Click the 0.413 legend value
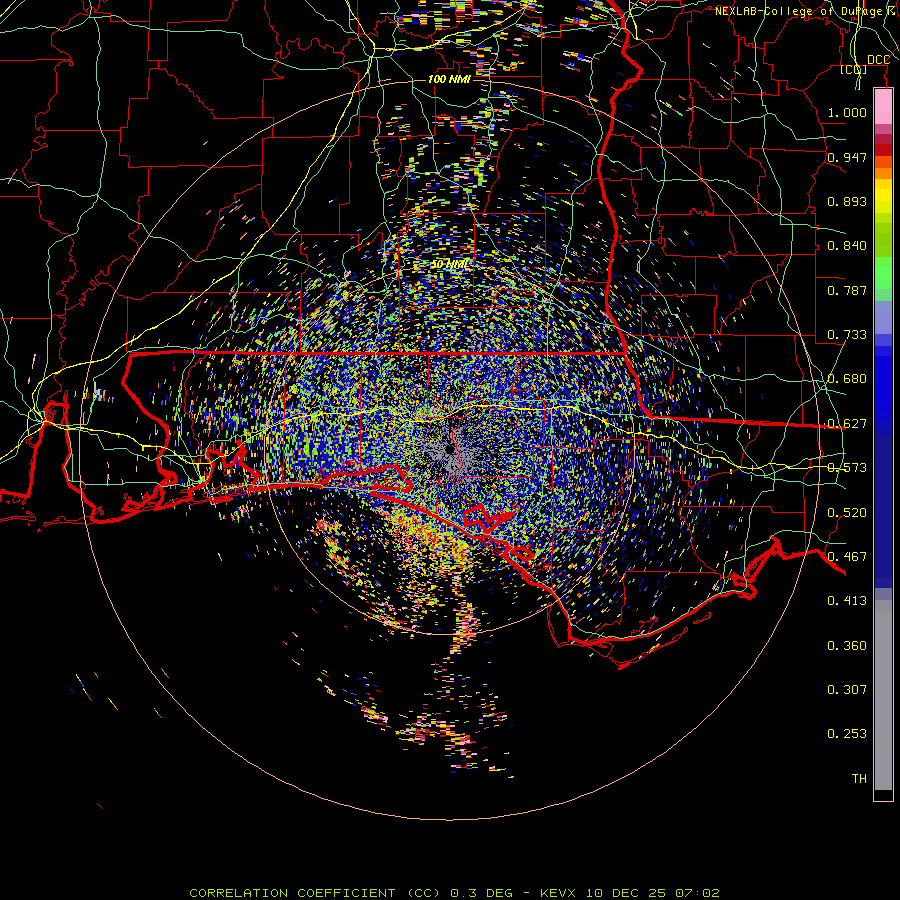Screen dimensions: 900x900 click(x=847, y=601)
